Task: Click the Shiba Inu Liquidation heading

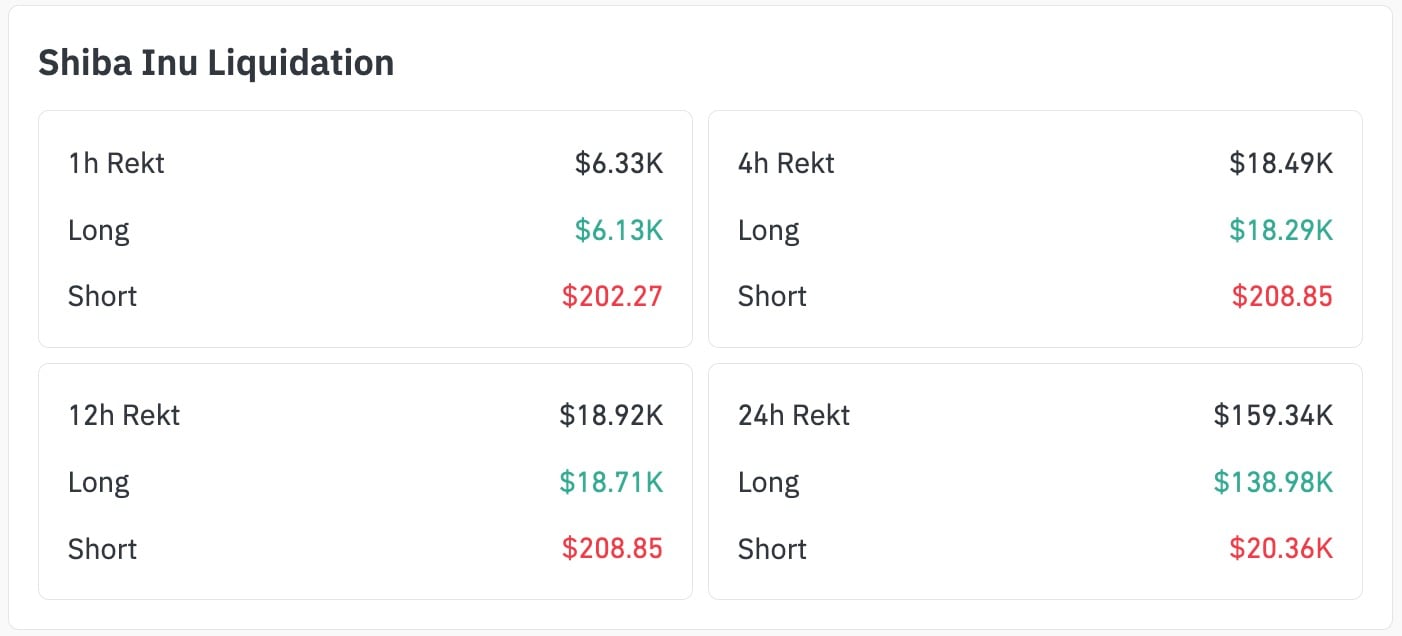Action: 216,63
